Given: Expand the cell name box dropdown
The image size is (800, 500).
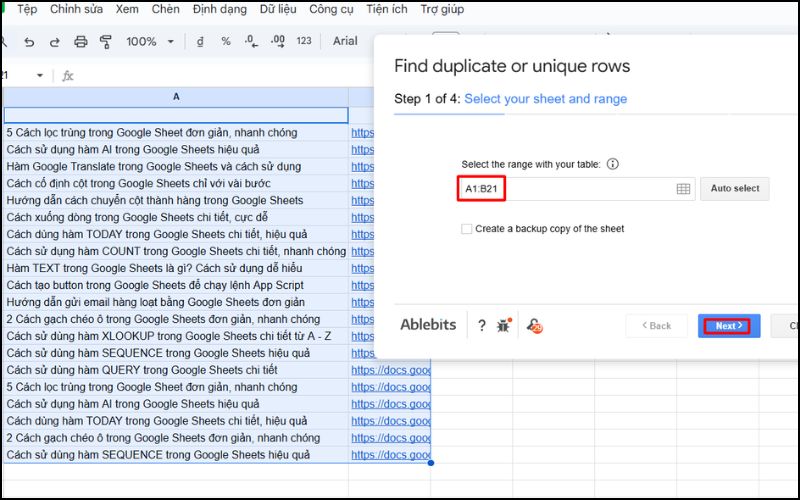Looking at the screenshot, I should pyautogui.click(x=40, y=75).
